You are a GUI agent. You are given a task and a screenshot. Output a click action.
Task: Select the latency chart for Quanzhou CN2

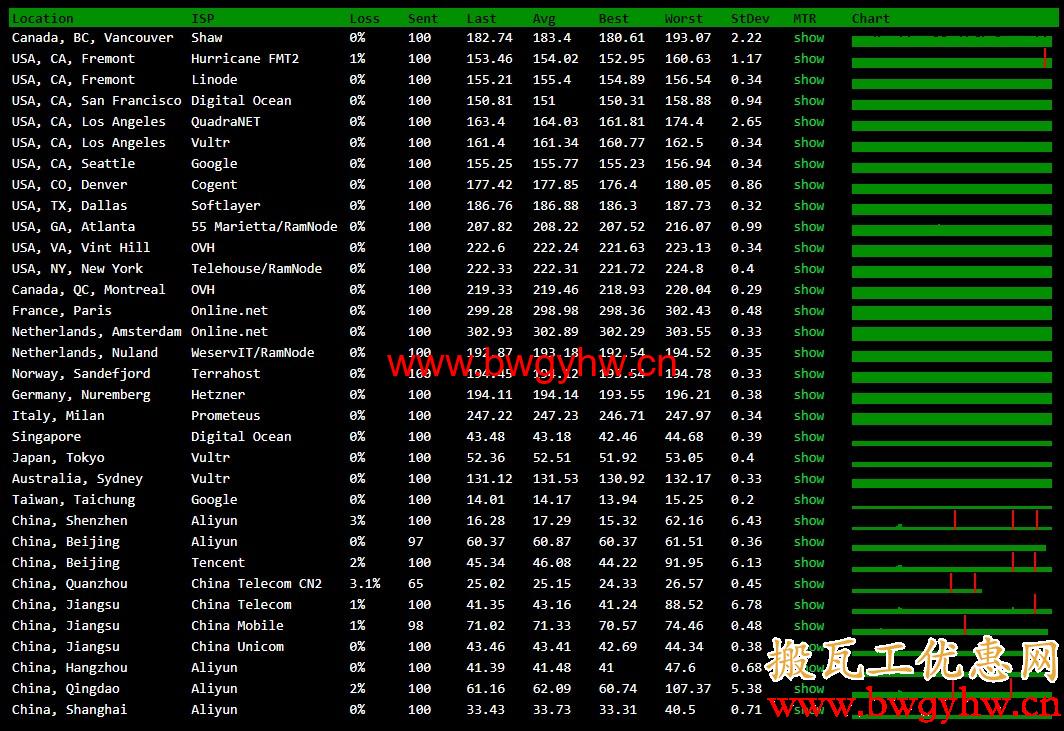(917, 584)
